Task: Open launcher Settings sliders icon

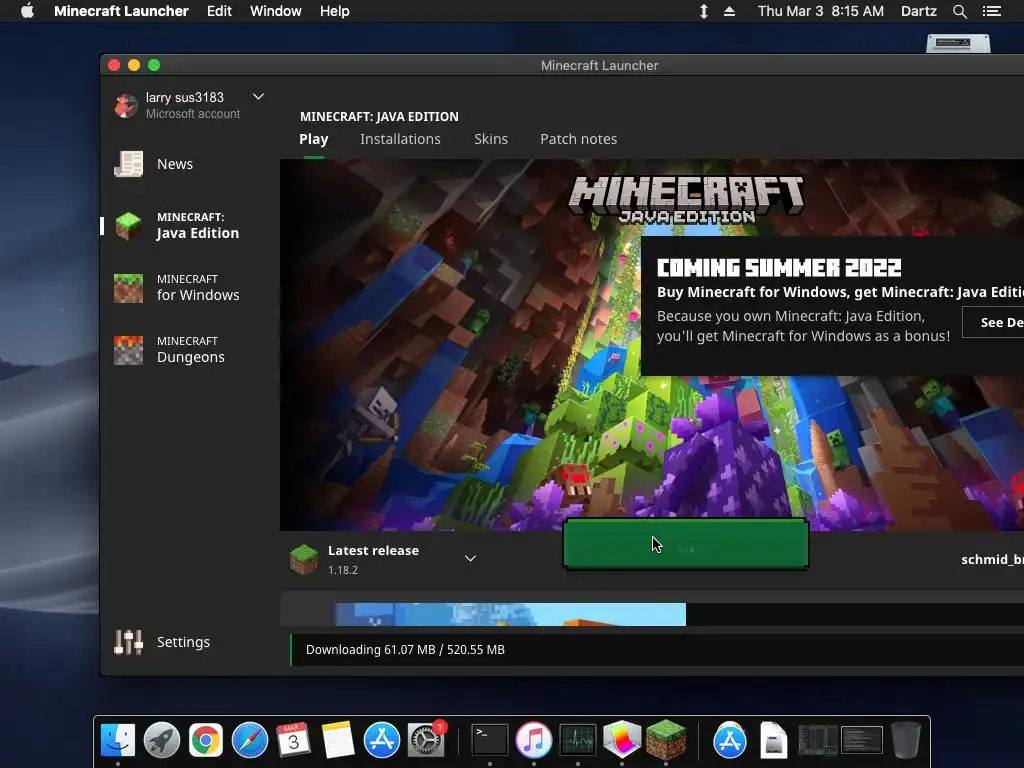Action: tap(129, 642)
